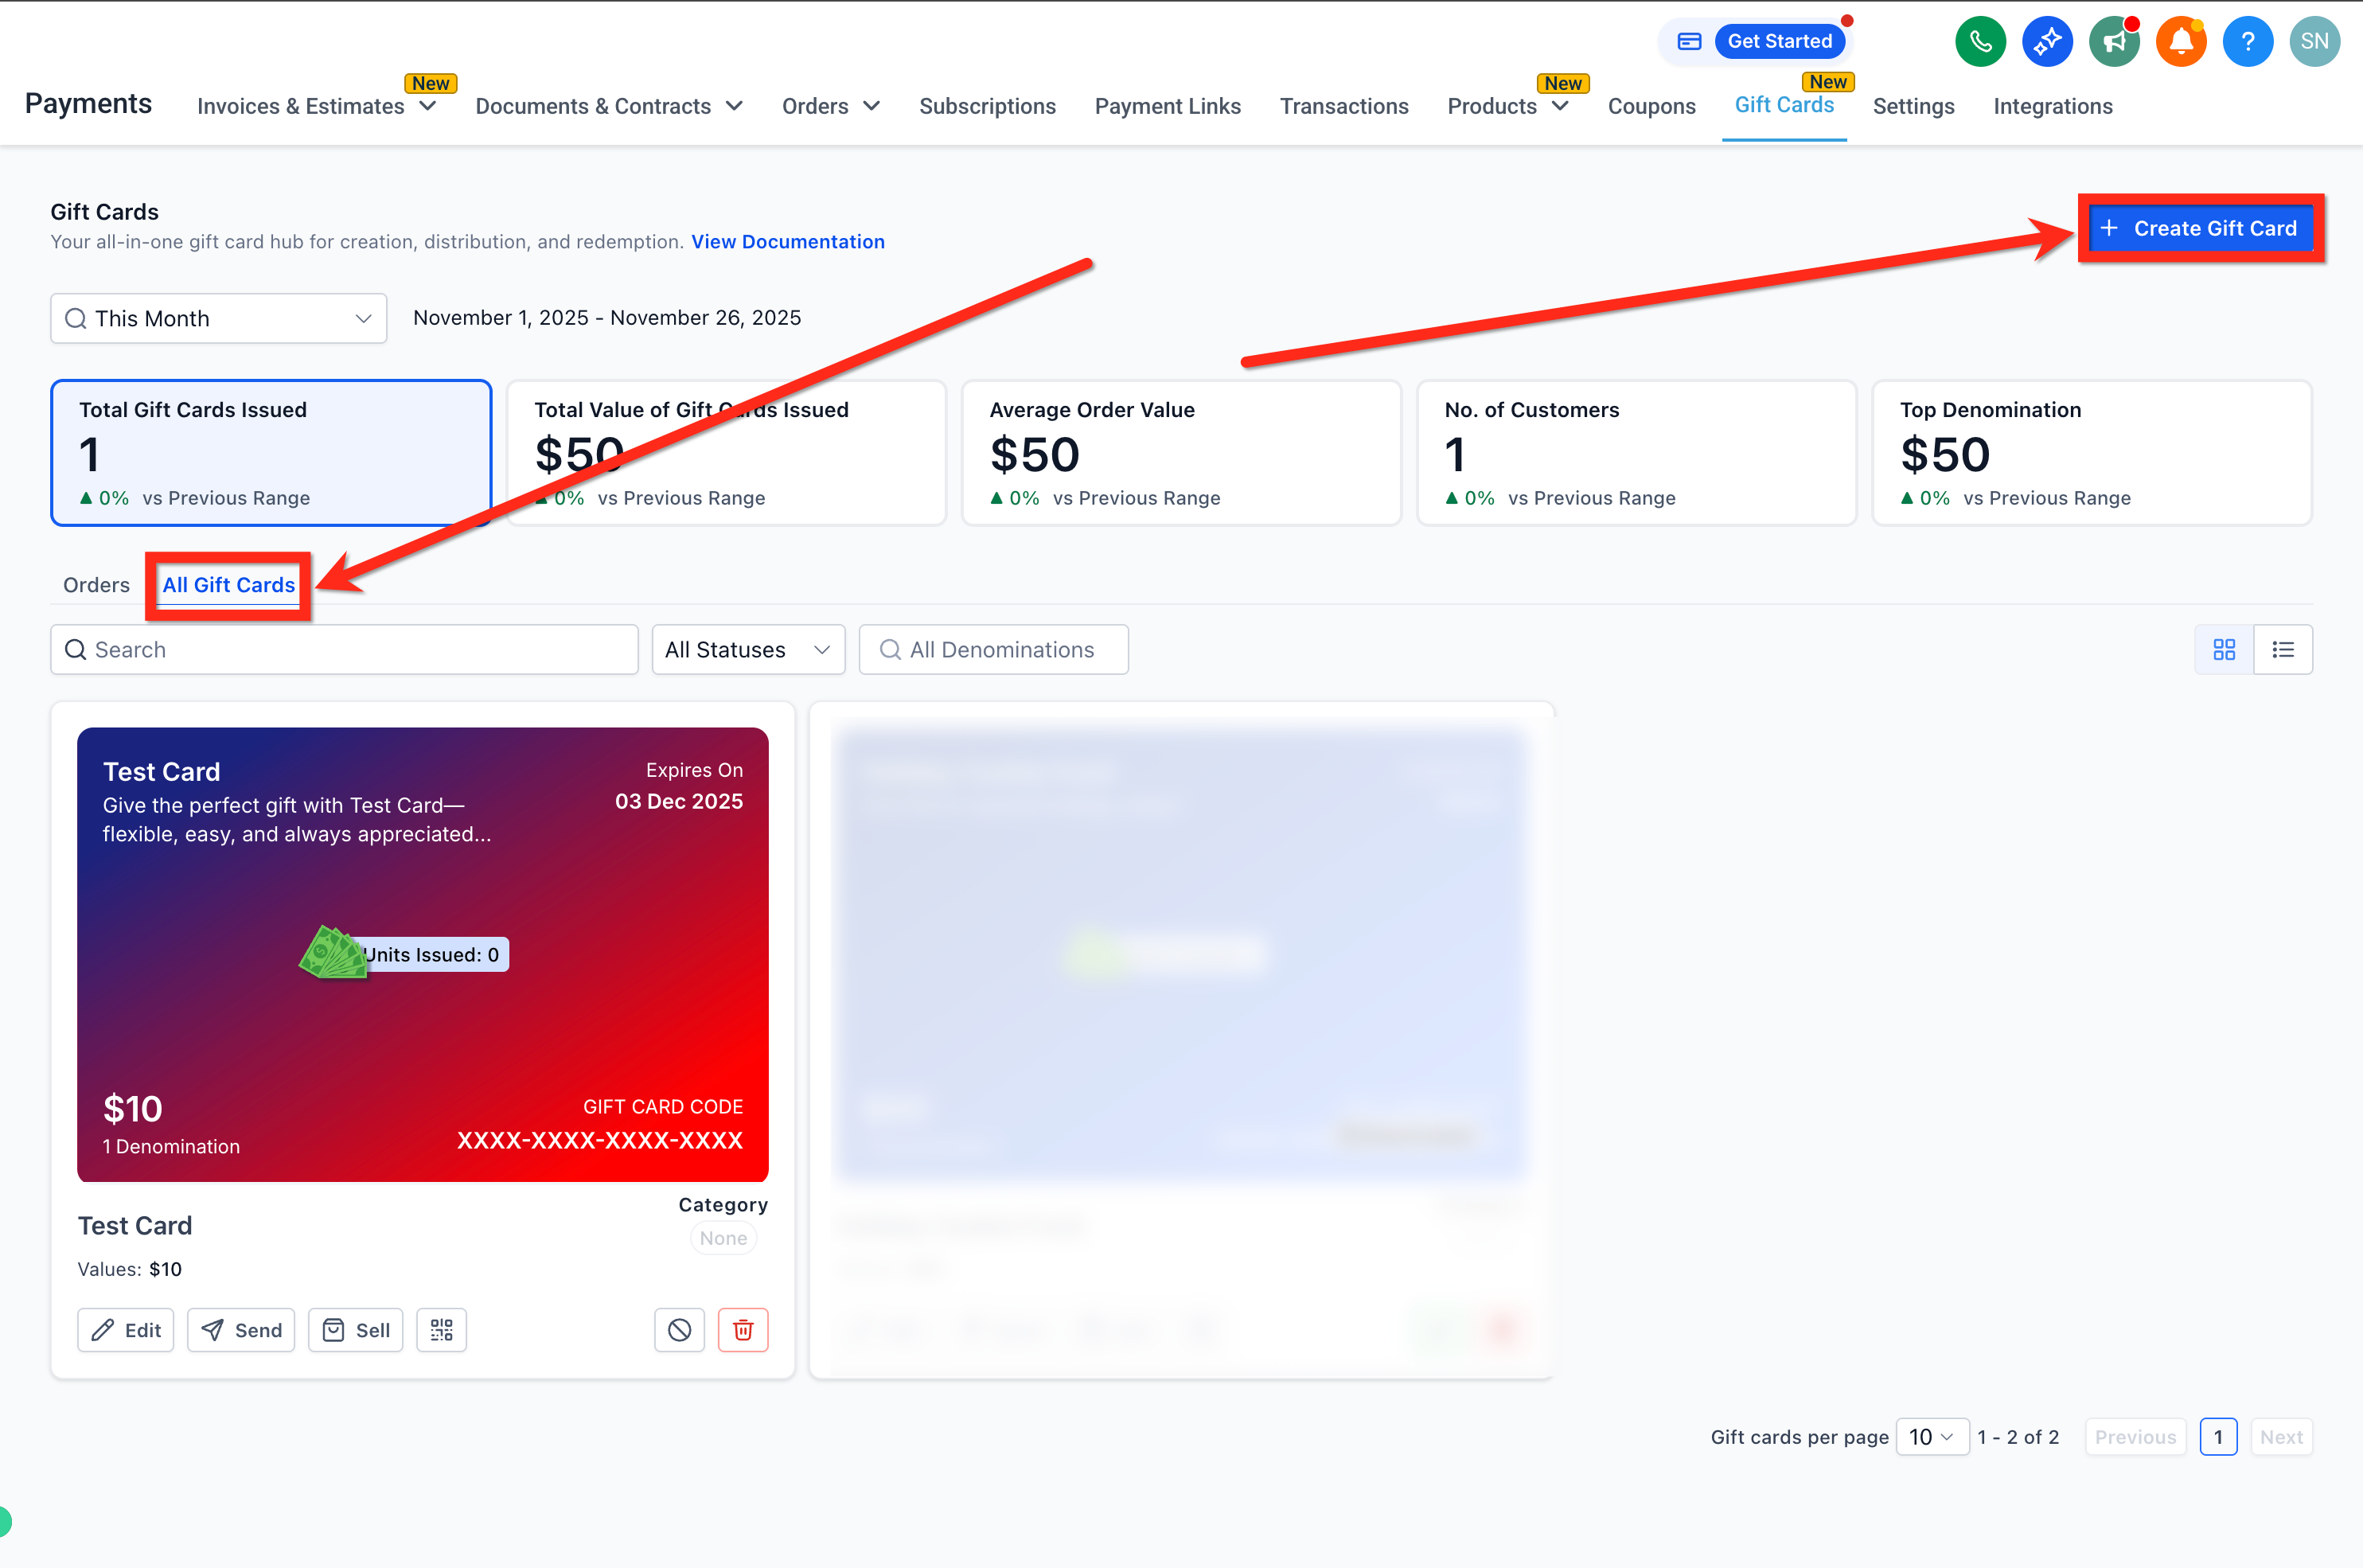This screenshot has width=2363, height=1568.
Task: Open Integrations tab
Action: pyautogui.click(x=2053, y=106)
